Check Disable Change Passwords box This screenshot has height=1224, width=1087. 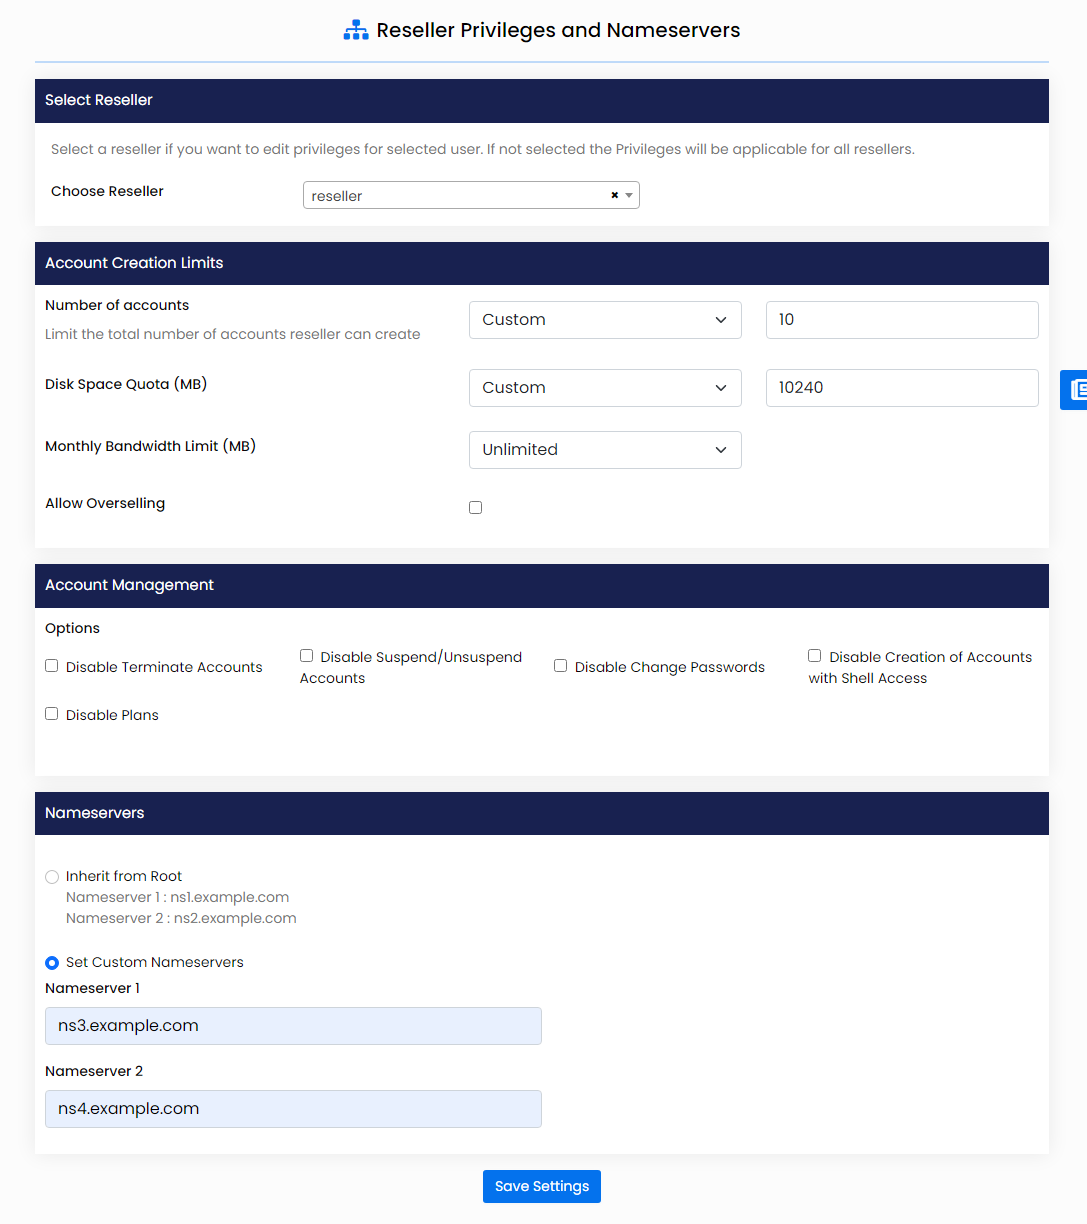click(561, 666)
